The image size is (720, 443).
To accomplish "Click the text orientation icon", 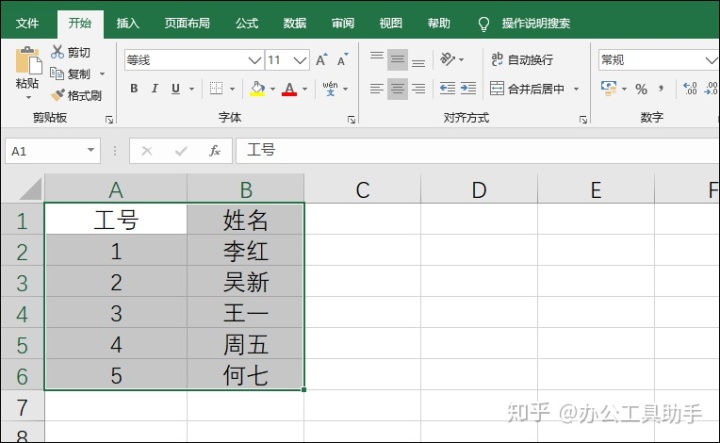I will coord(448,59).
